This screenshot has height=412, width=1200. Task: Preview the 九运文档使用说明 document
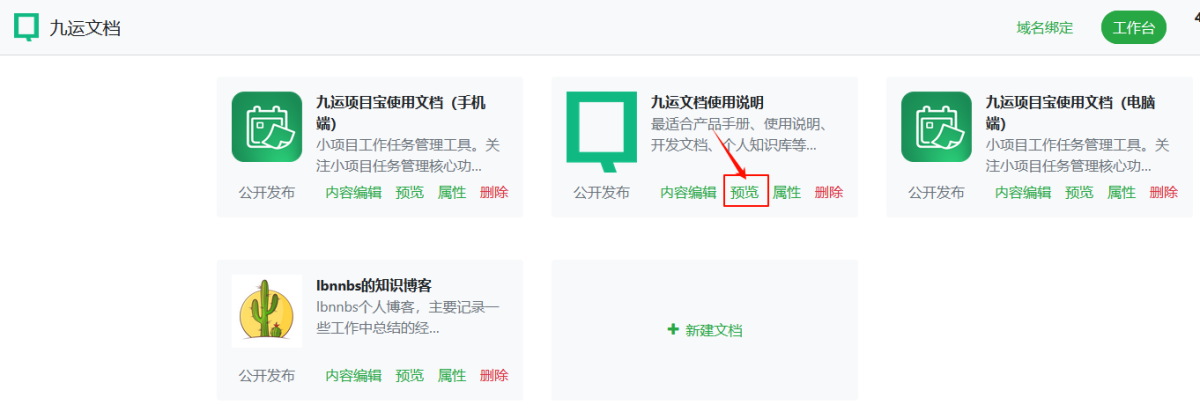745,193
